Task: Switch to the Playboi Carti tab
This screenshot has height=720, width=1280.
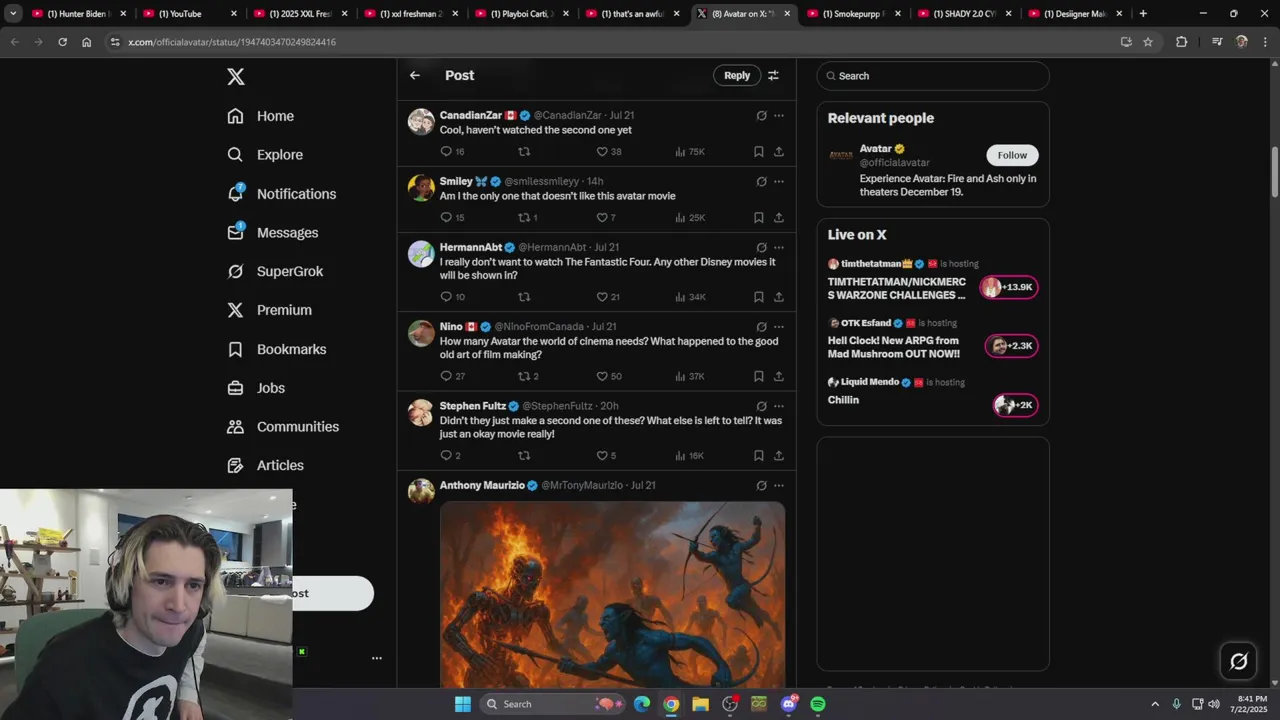Action: (522, 14)
